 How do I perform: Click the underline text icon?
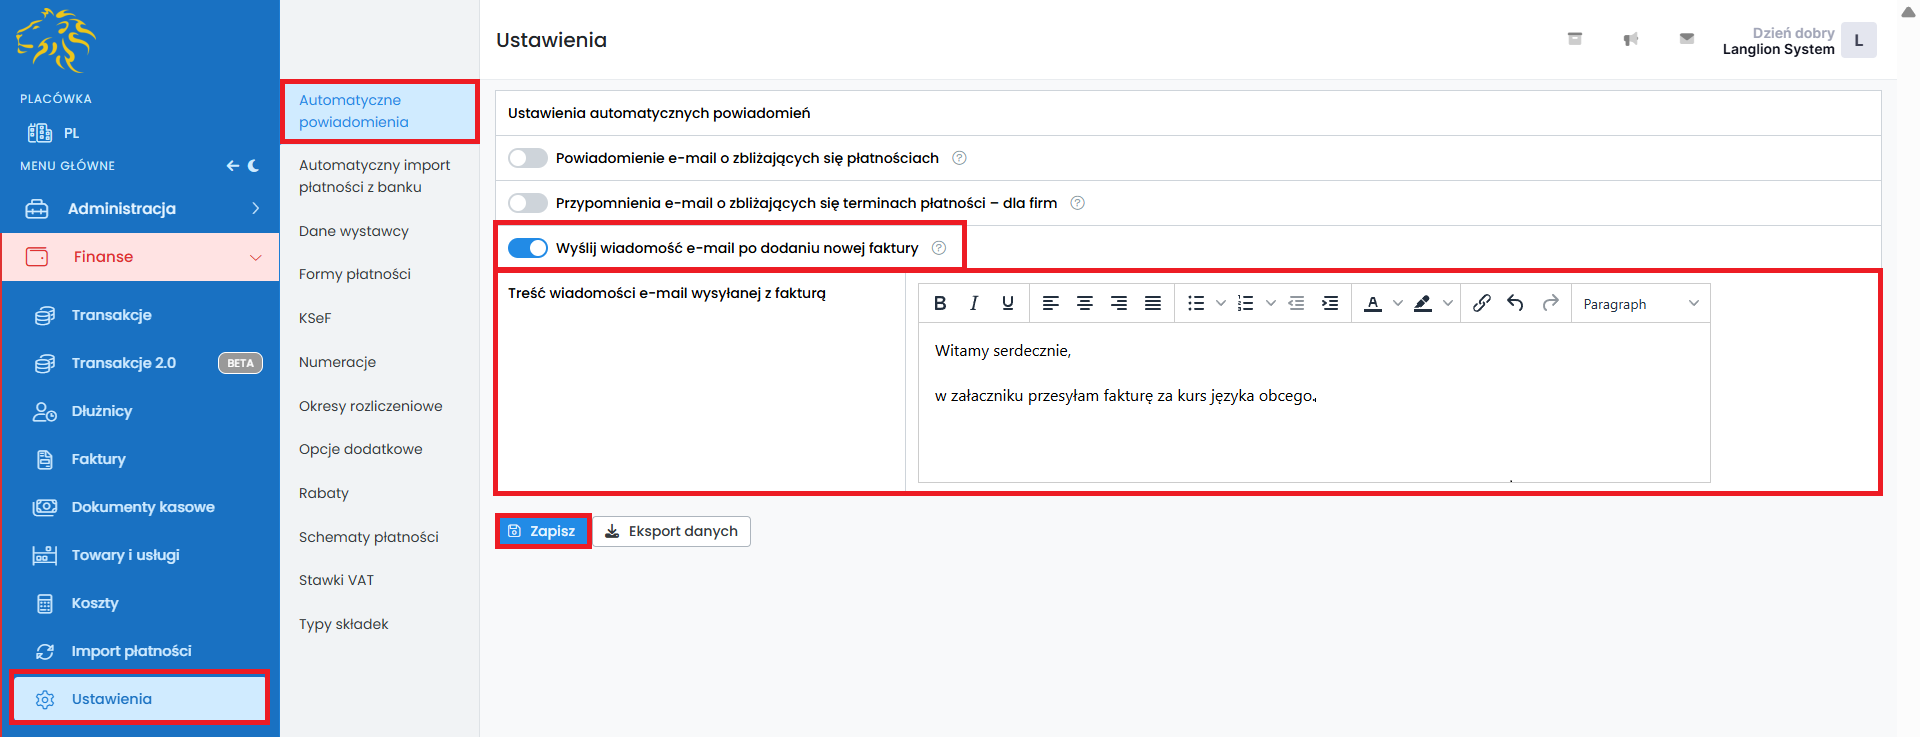(1008, 303)
